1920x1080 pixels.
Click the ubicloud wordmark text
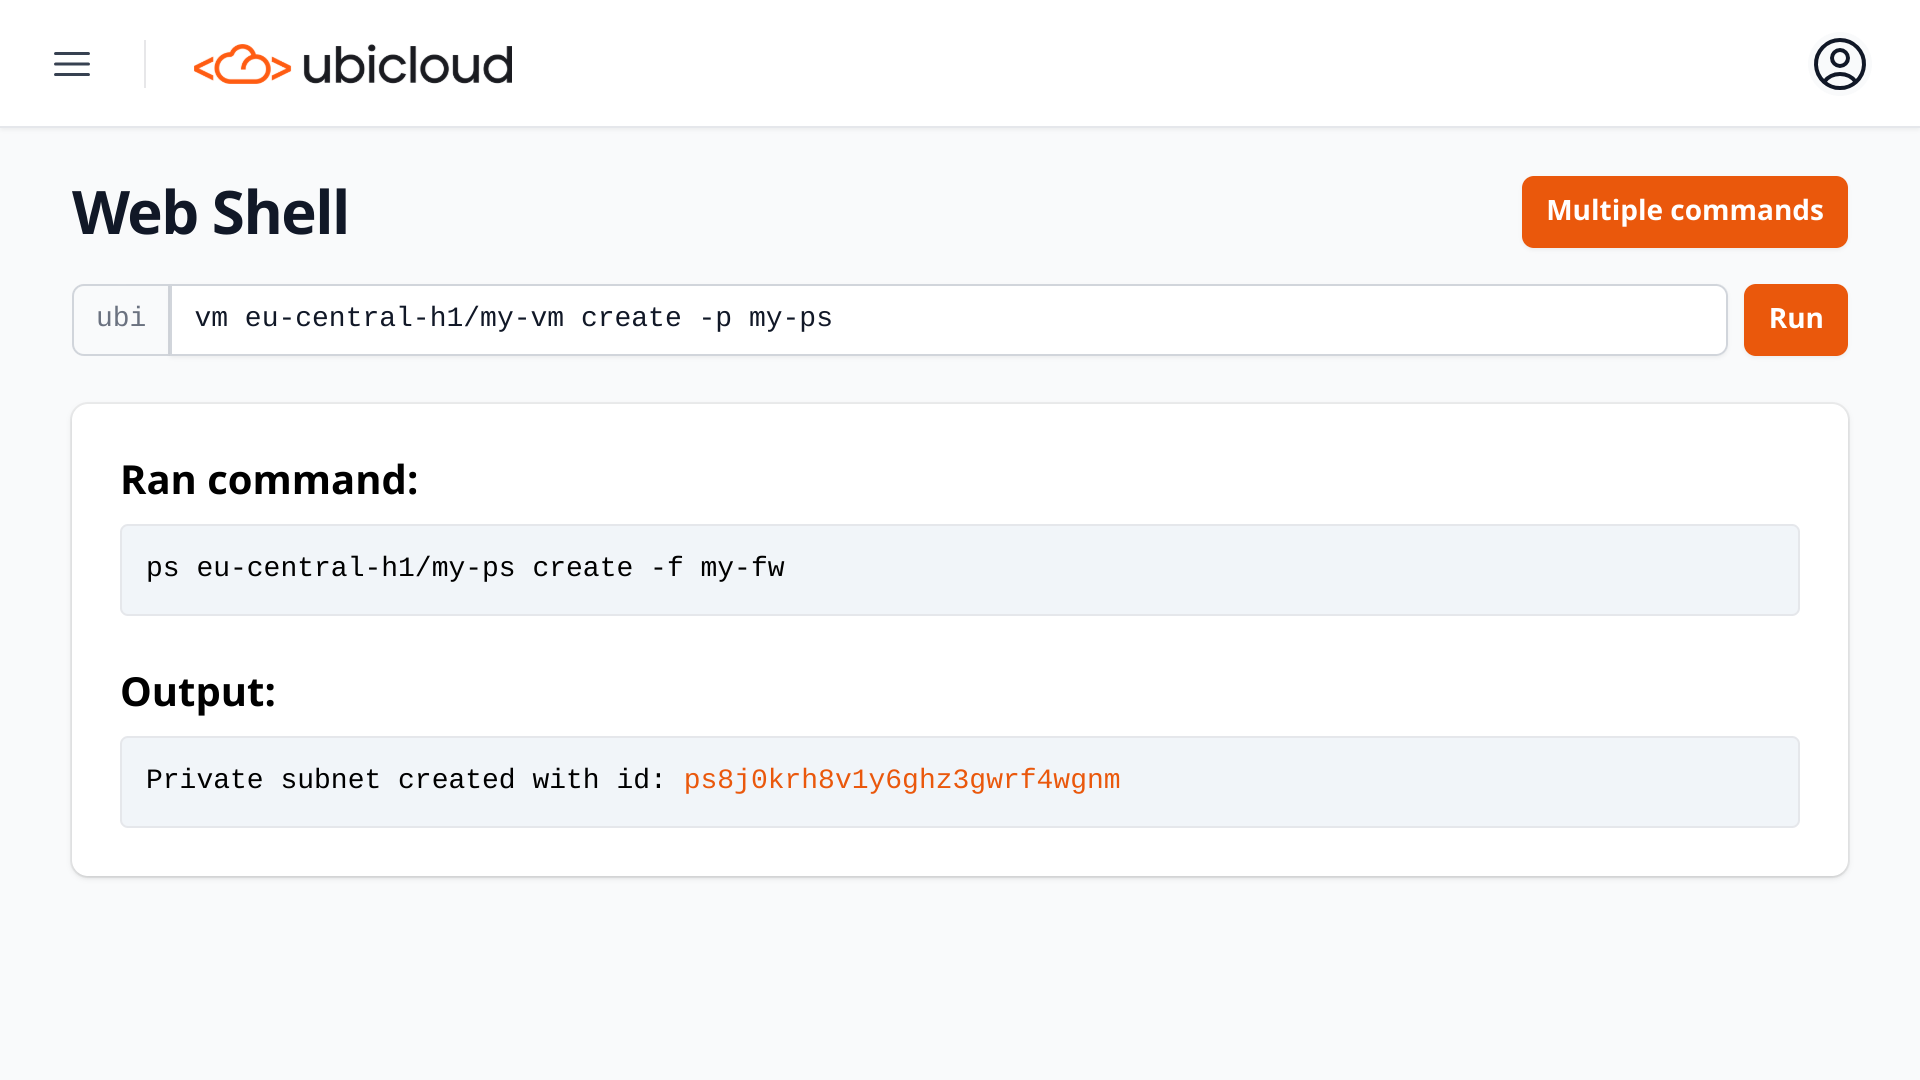coord(407,66)
